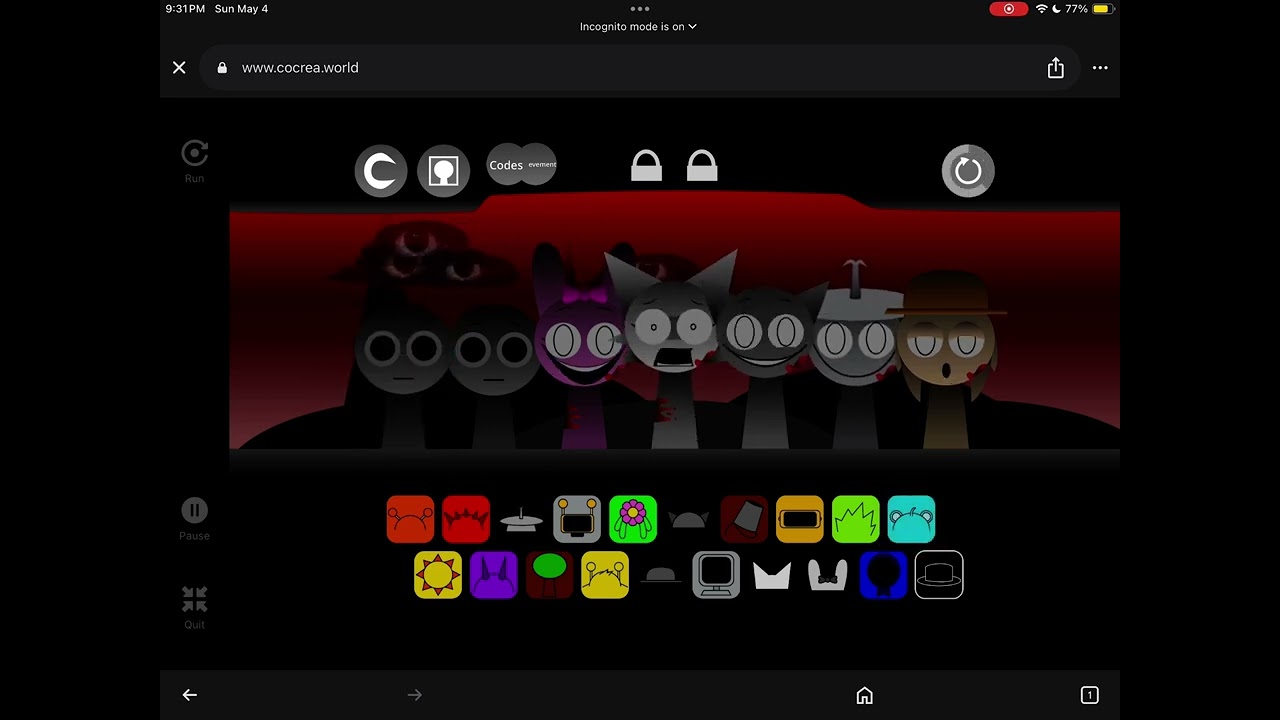Viewport: 1280px width, 720px height.
Task: Open the portrait silhouette button
Action: [x=443, y=171]
